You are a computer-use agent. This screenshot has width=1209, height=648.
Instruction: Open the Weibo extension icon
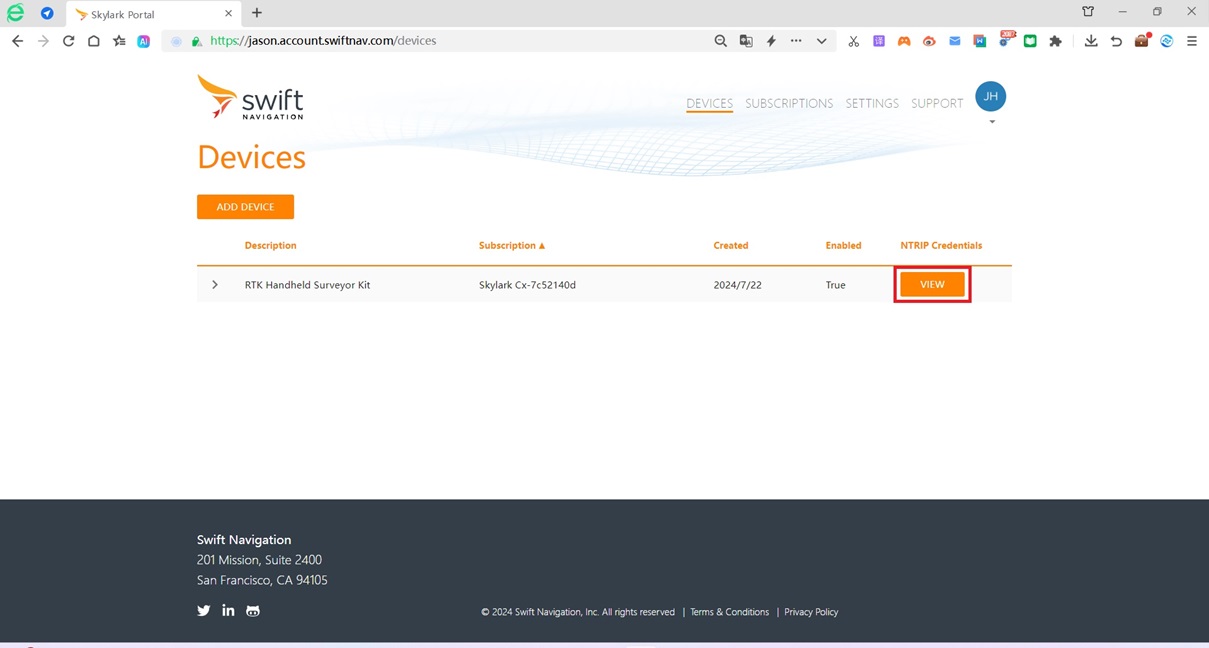pos(929,41)
